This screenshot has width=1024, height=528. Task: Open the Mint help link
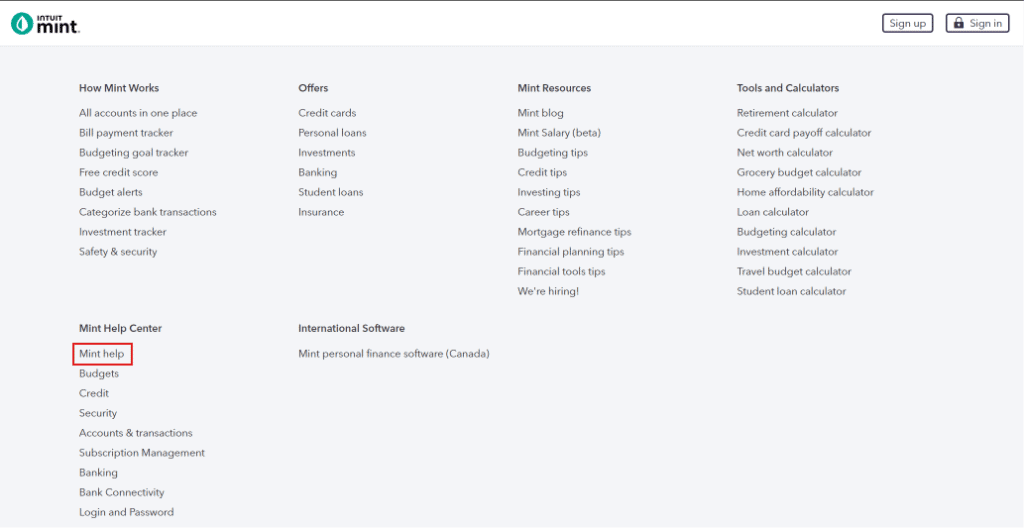[x=102, y=354]
